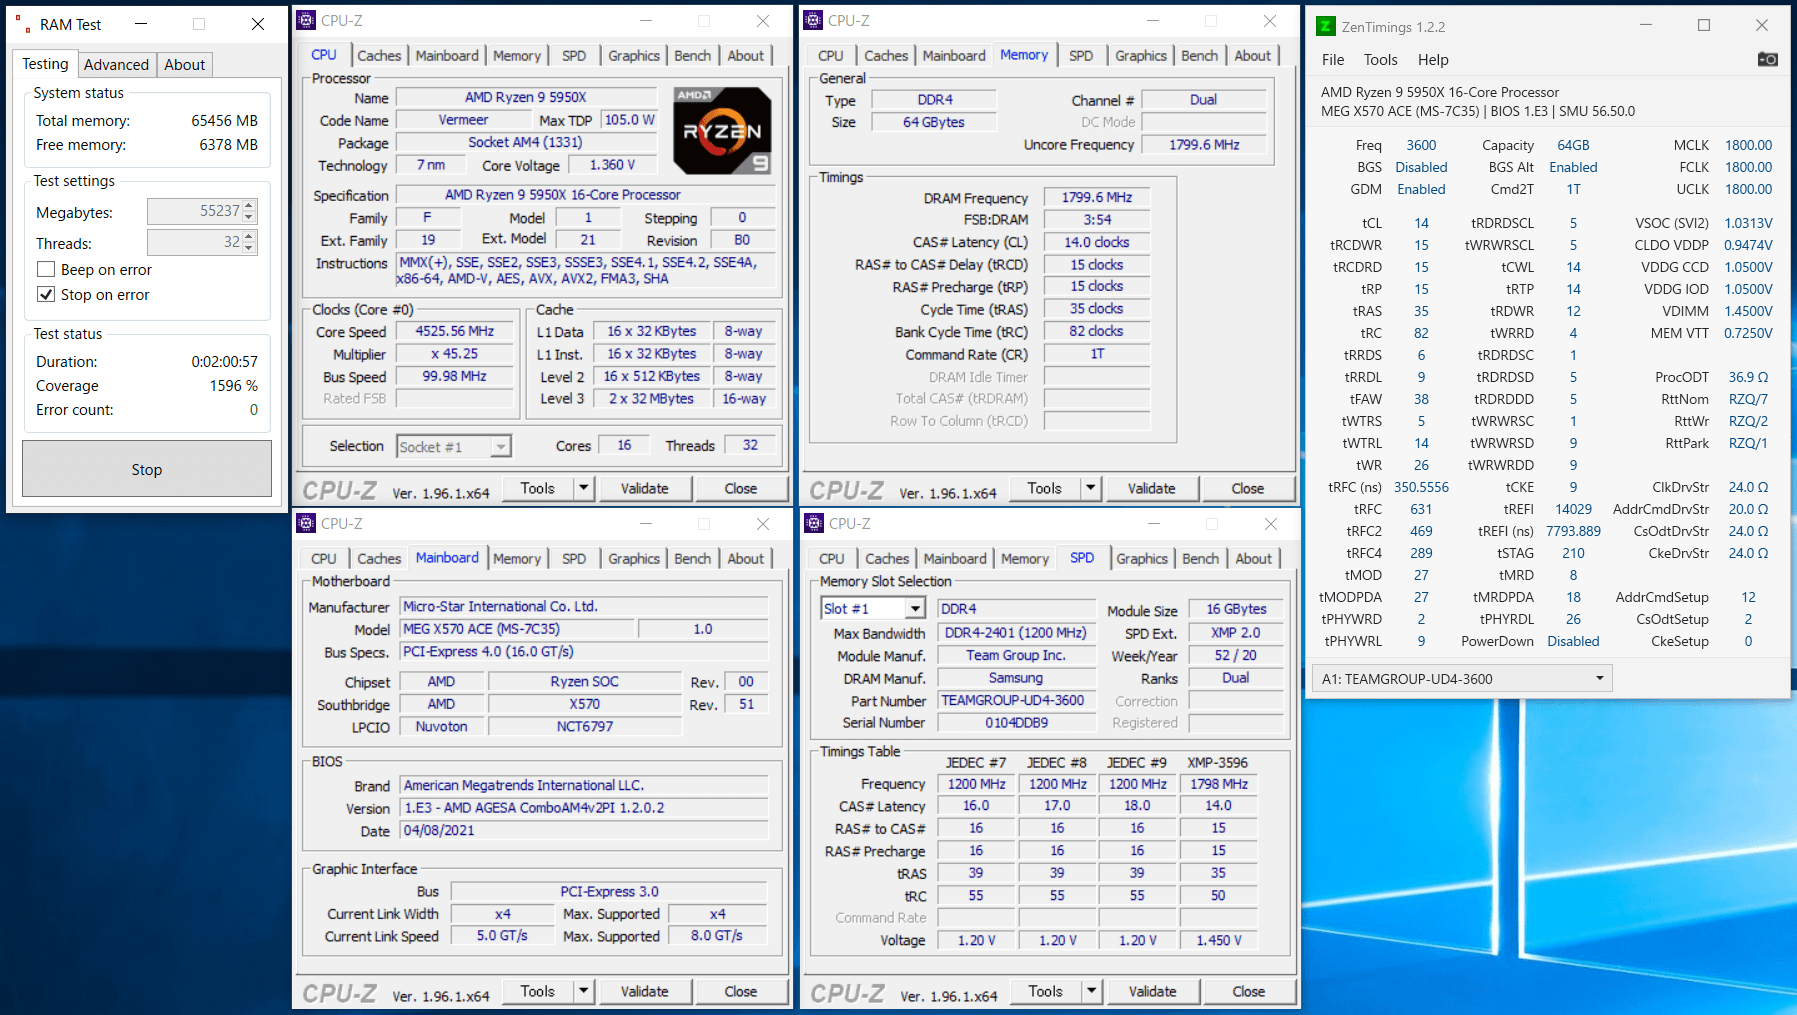
Task: Open the RAM Test About tab
Action: (x=185, y=65)
